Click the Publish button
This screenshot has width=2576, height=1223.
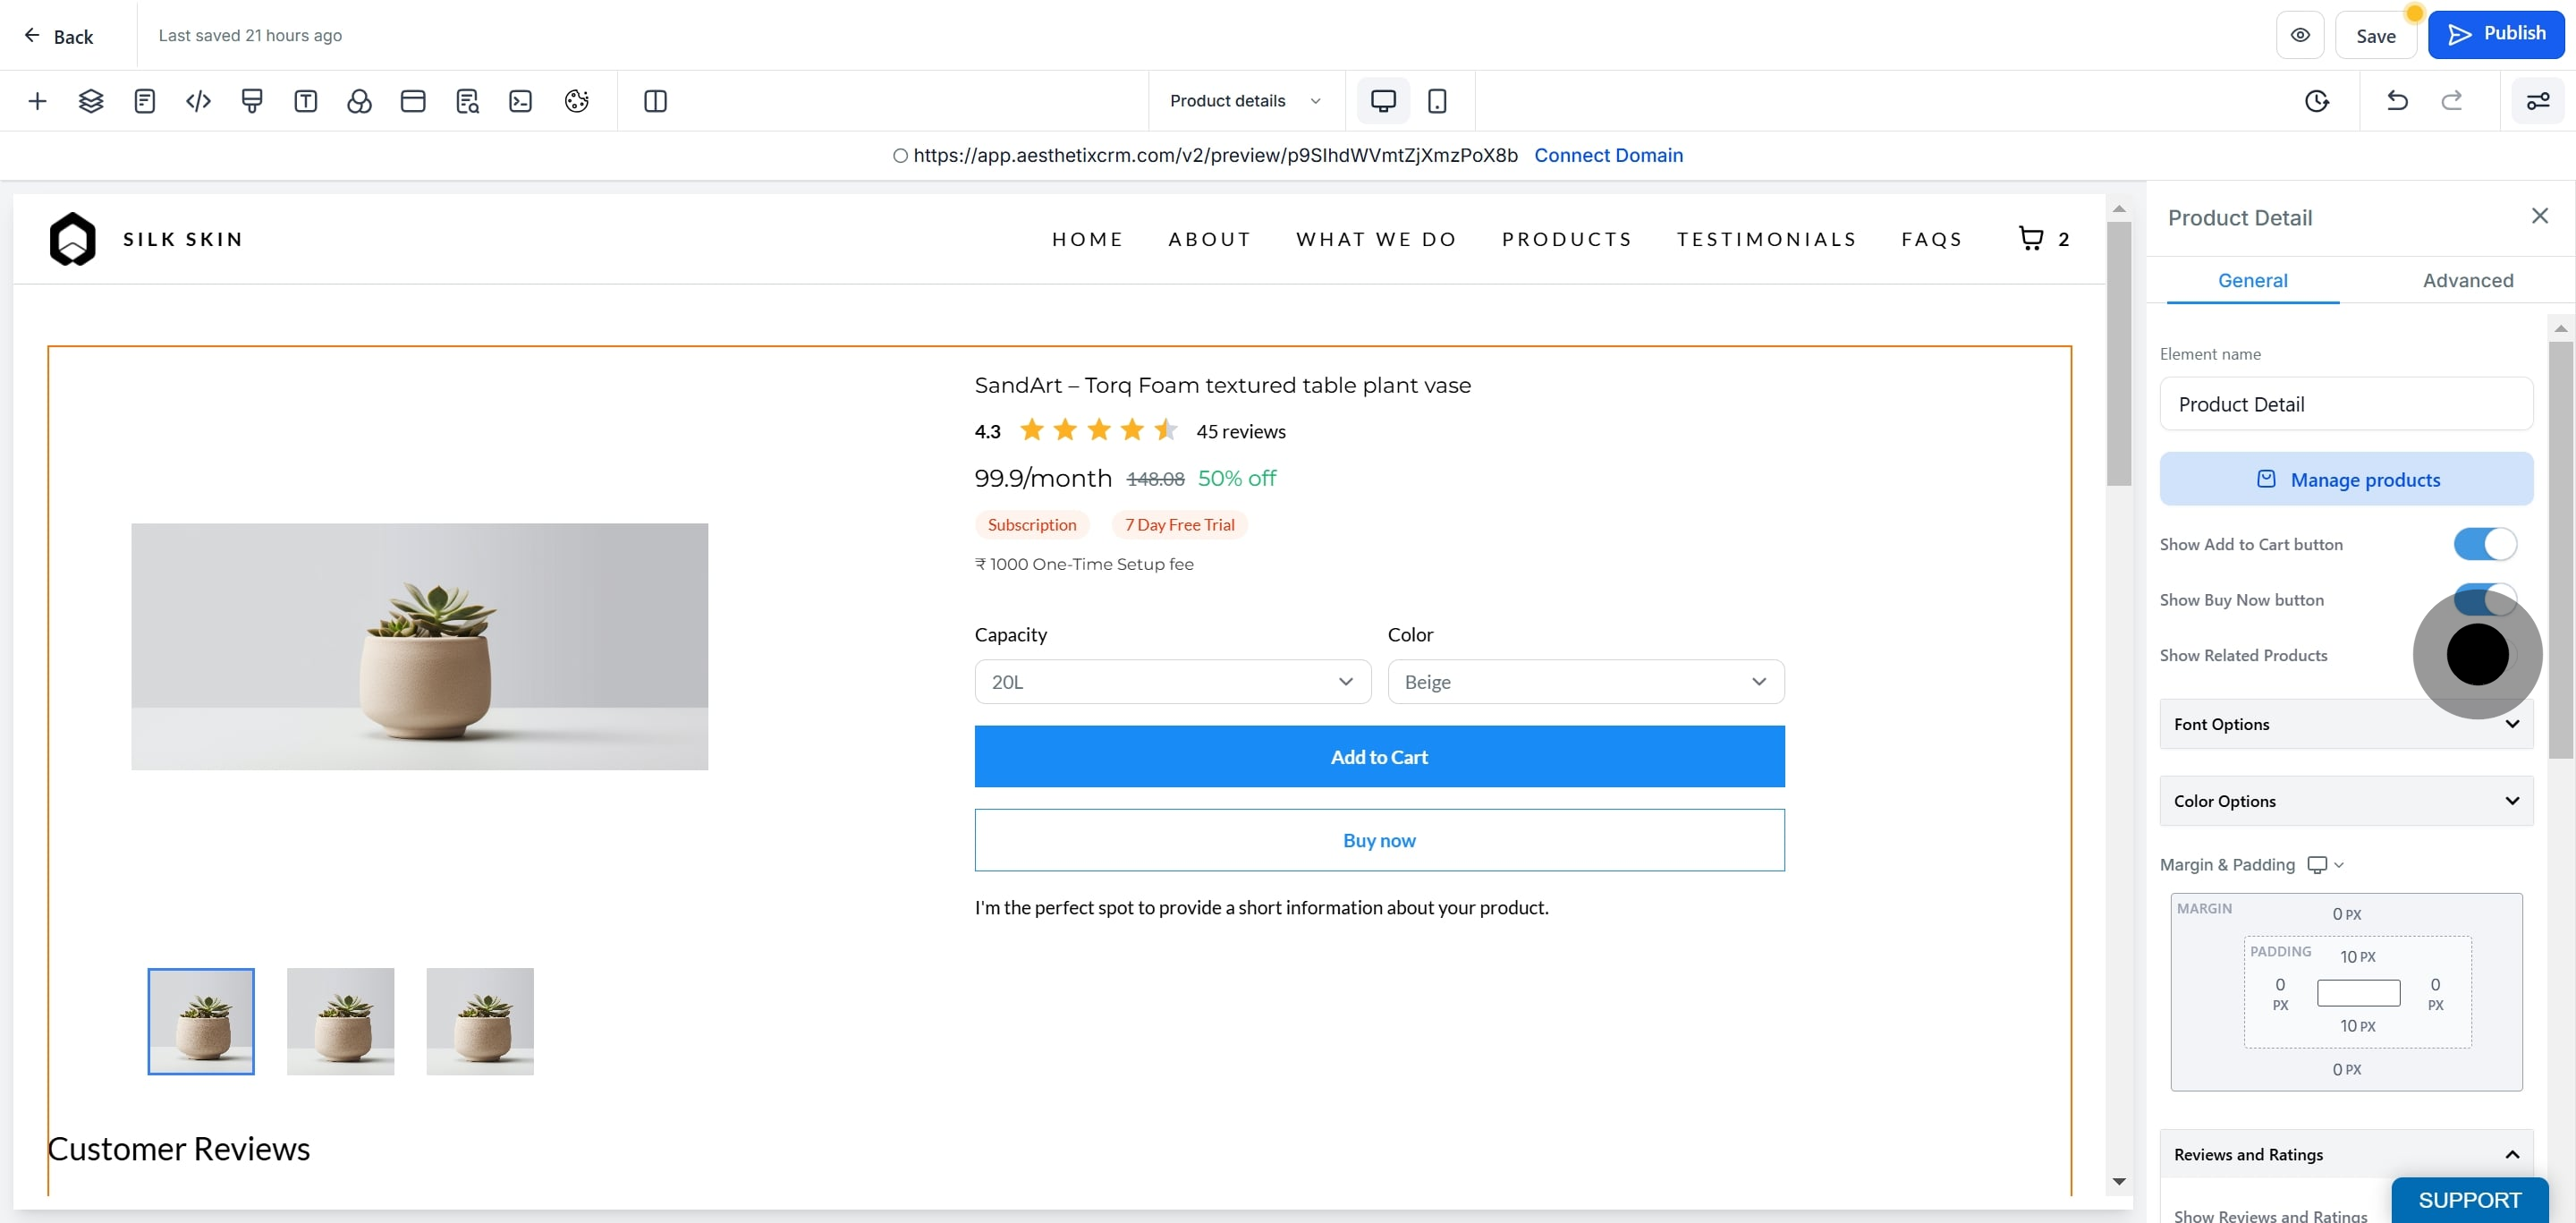click(x=2496, y=35)
